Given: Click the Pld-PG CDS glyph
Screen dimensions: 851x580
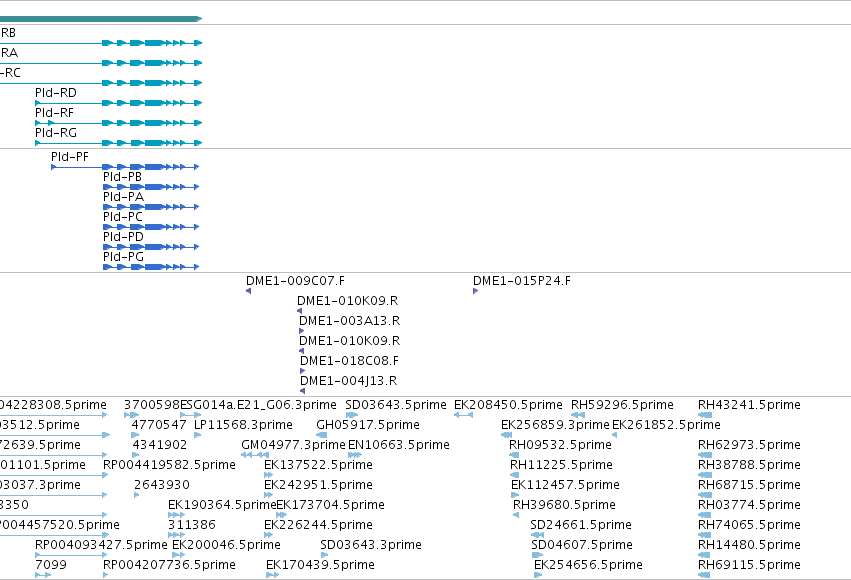Looking at the screenshot, I should (151, 267).
